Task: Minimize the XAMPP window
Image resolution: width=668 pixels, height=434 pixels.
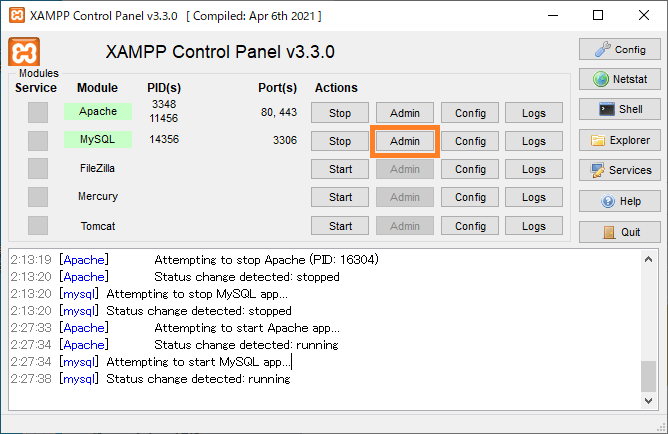Action: (553, 15)
